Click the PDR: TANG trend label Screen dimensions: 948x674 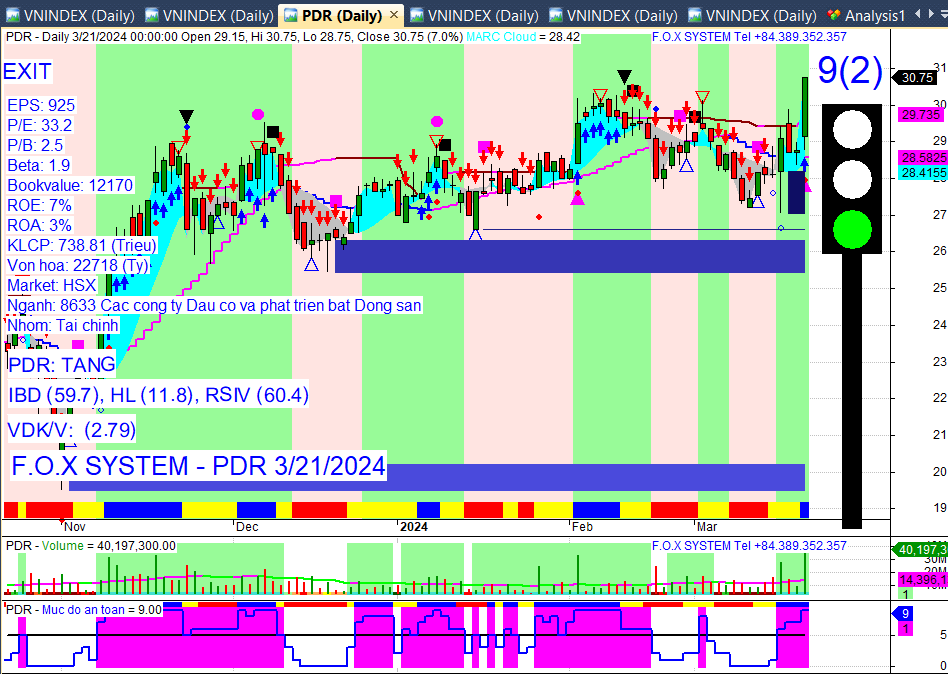pos(62,365)
